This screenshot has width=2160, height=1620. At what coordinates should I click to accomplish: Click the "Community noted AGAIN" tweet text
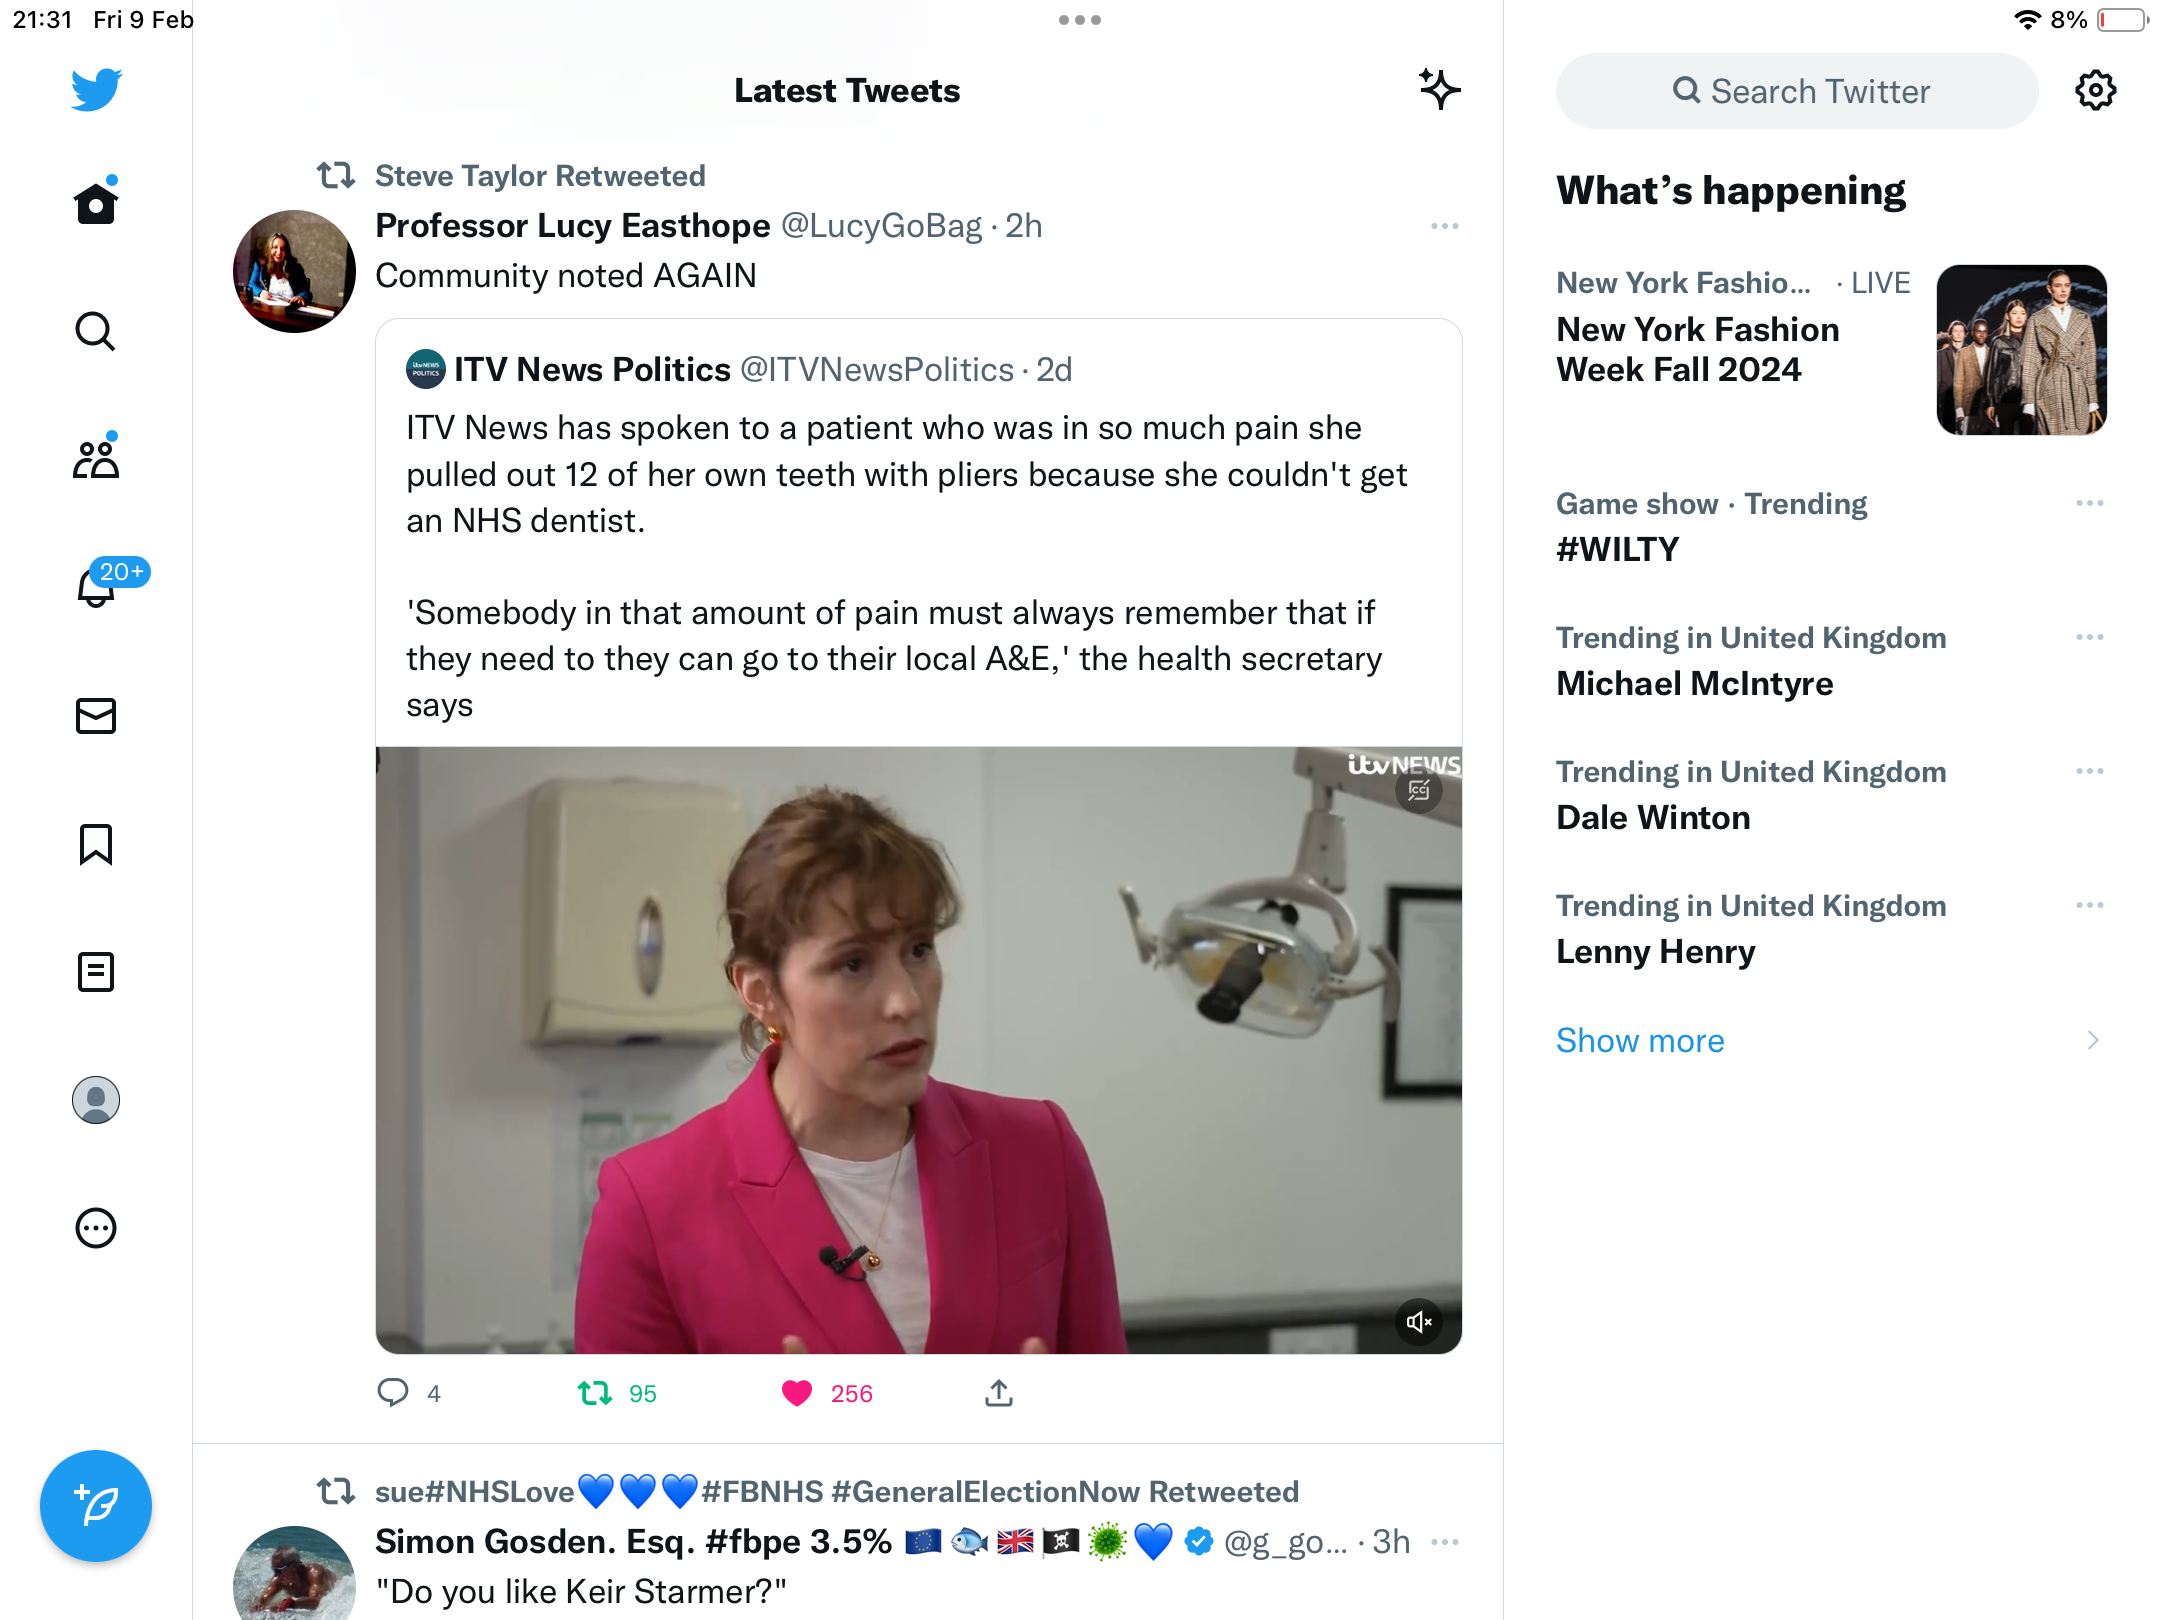pos(566,276)
